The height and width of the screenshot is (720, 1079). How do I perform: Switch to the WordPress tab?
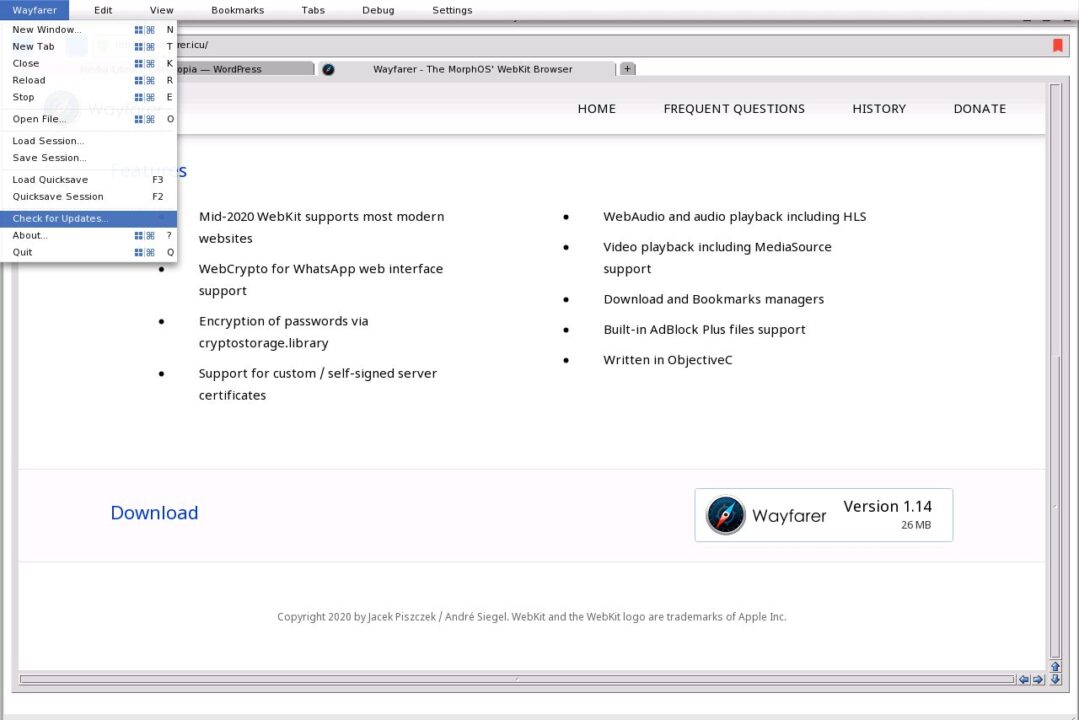[x=244, y=69]
